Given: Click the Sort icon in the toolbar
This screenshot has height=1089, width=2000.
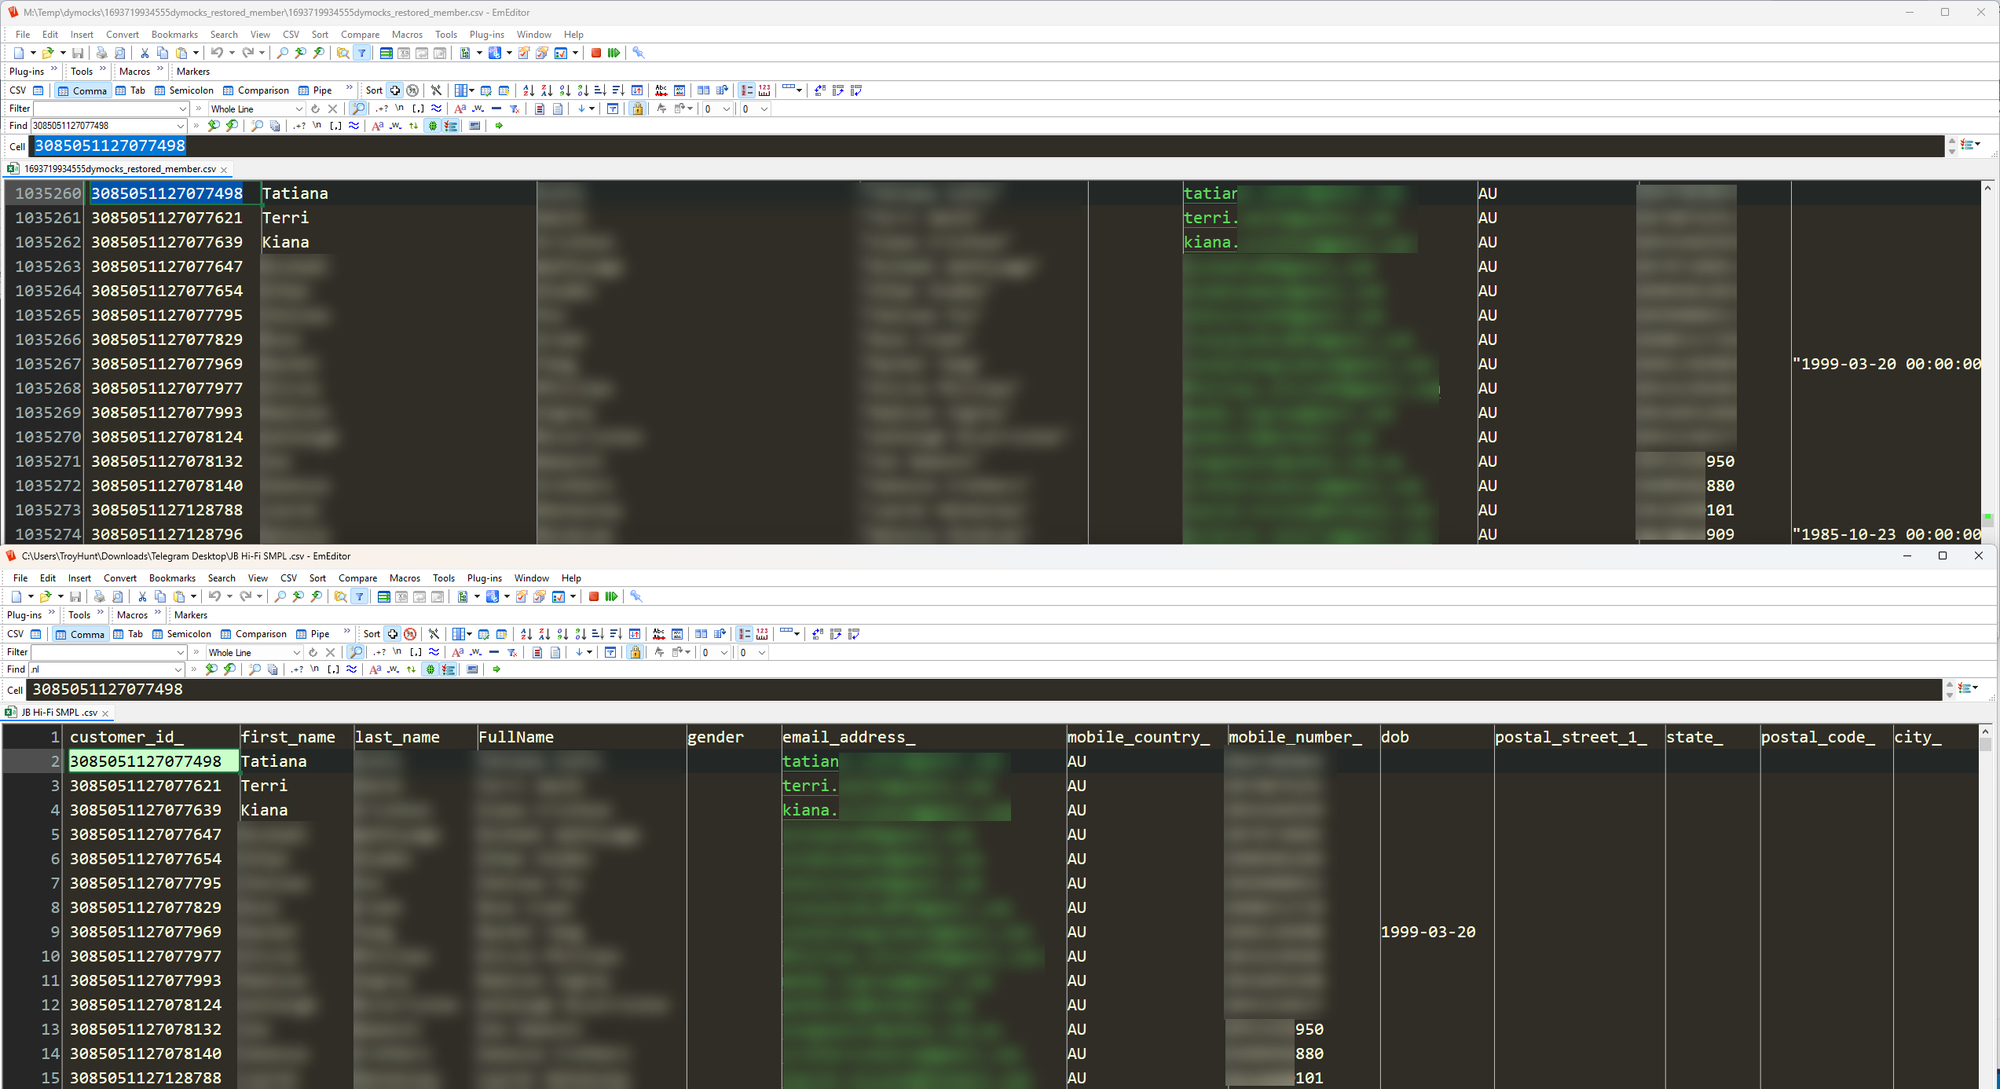Looking at the screenshot, I should [x=373, y=90].
